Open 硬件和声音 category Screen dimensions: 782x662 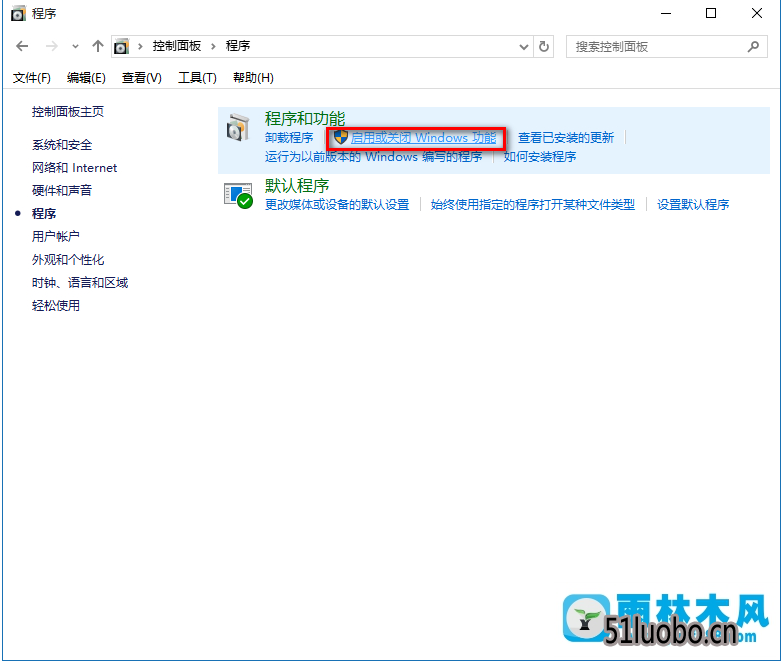62,190
